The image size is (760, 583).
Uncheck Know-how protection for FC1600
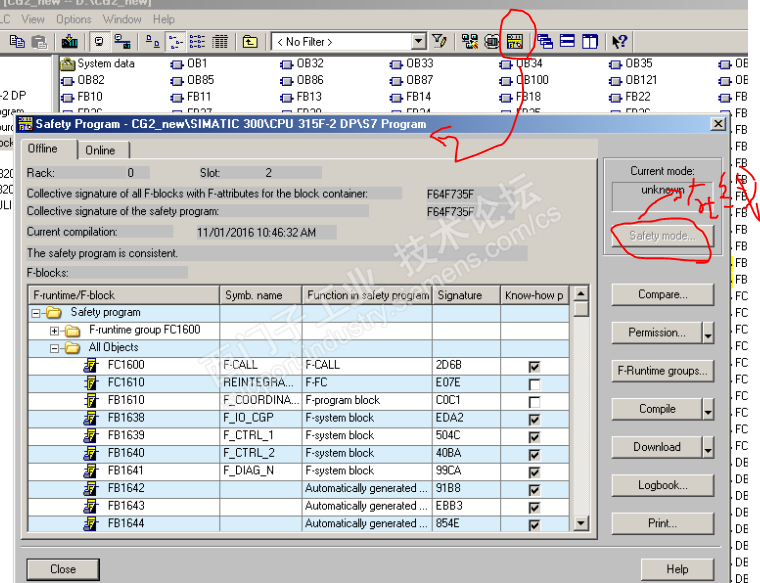[534, 366]
